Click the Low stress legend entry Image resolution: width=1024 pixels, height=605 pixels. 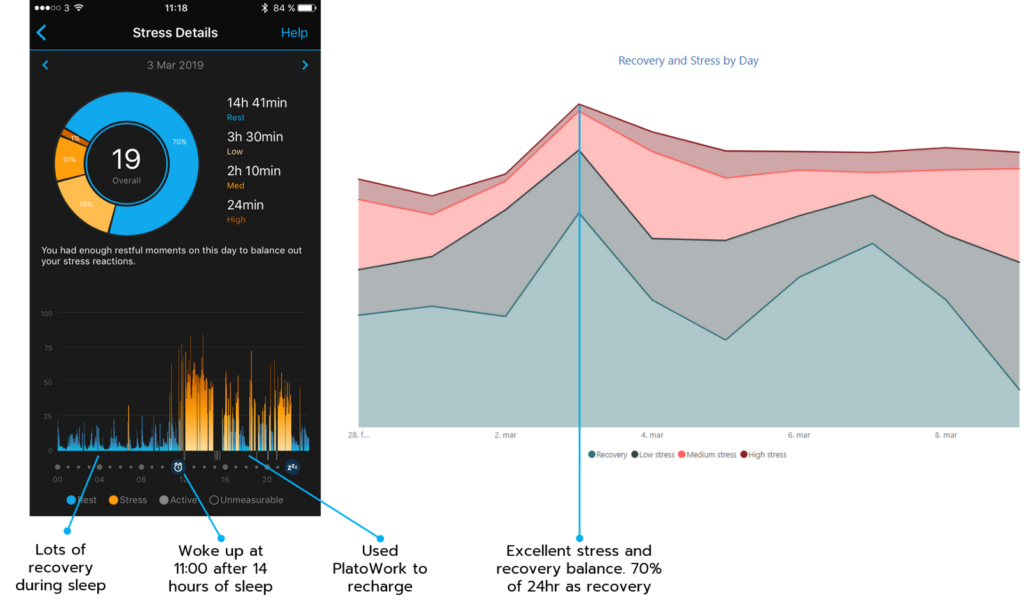pos(652,455)
